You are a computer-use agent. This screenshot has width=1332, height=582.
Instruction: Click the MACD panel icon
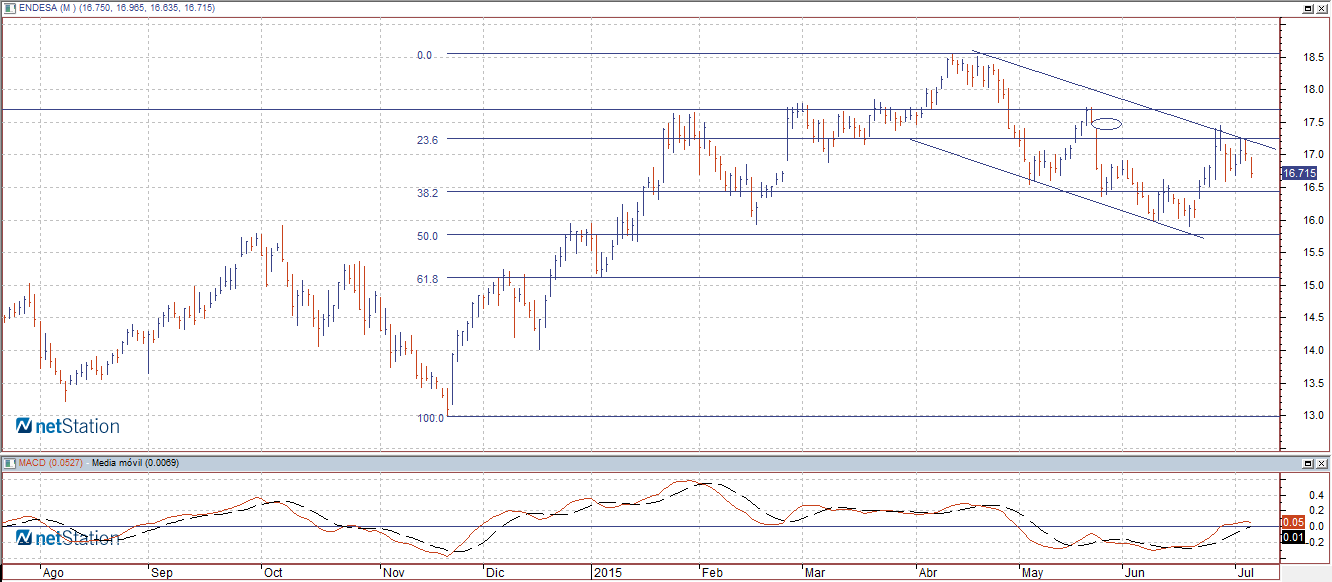[8, 464]
